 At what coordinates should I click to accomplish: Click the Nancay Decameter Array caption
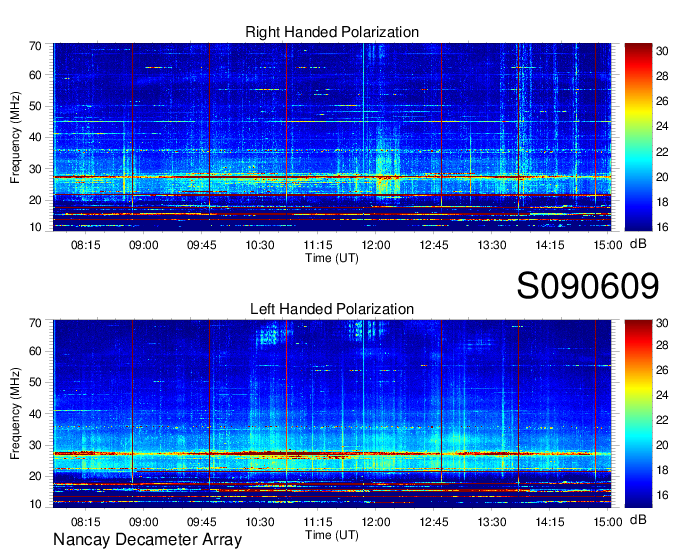pyautogui.click(x=147, y=539)
